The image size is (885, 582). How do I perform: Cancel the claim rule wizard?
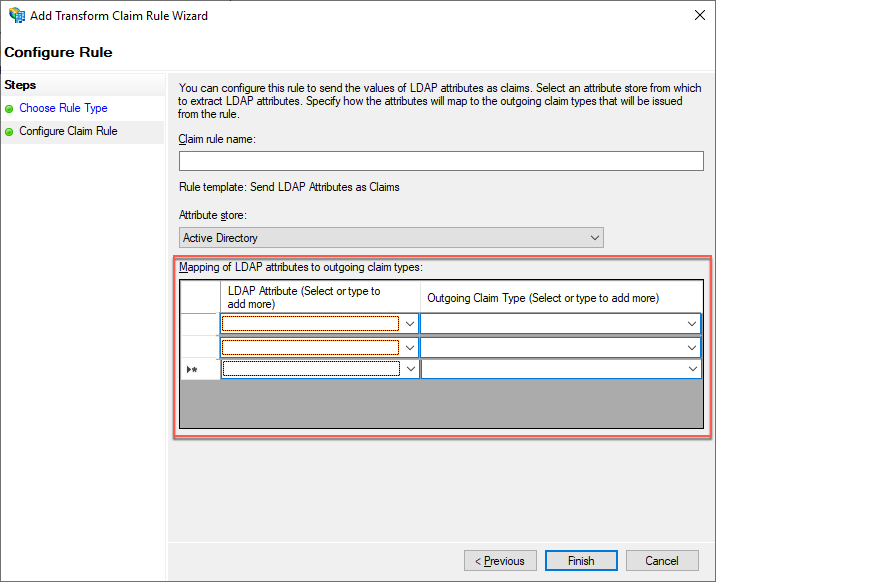tap(662, 560)
